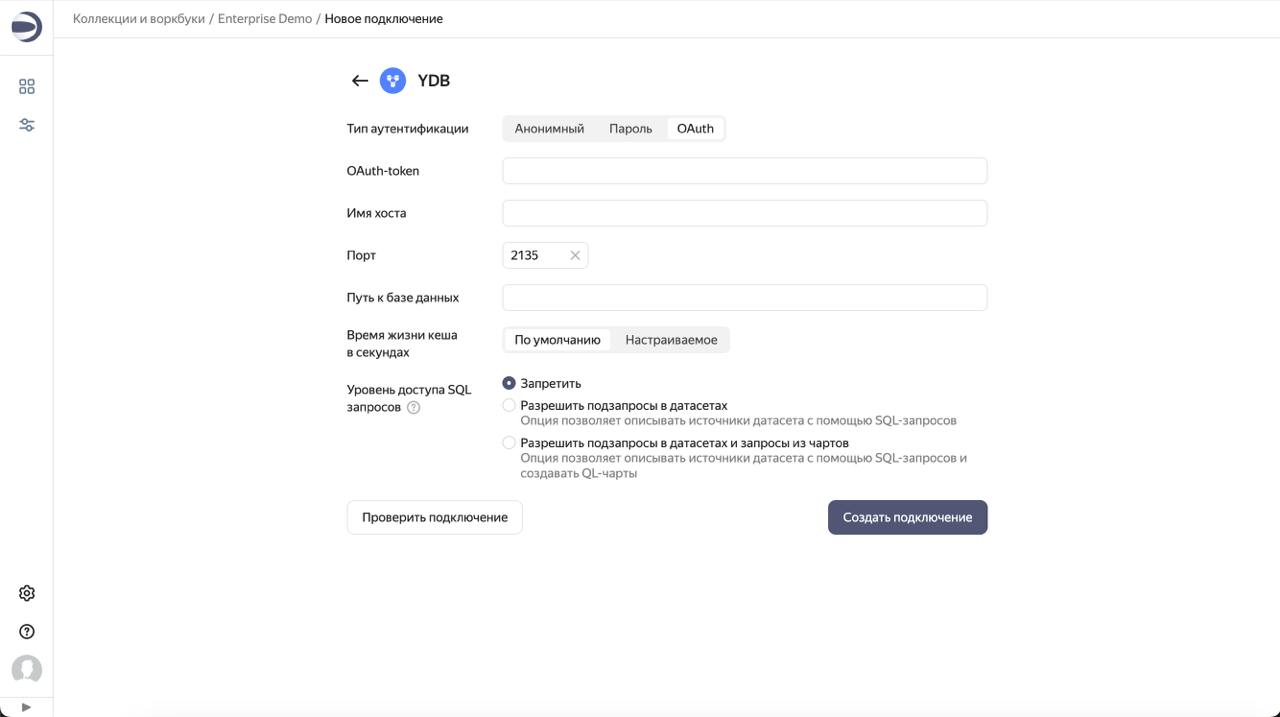The image size is (1280, 717).
Task: Open the collections grid icon in the sidebar
Action: tap(27, 86)
